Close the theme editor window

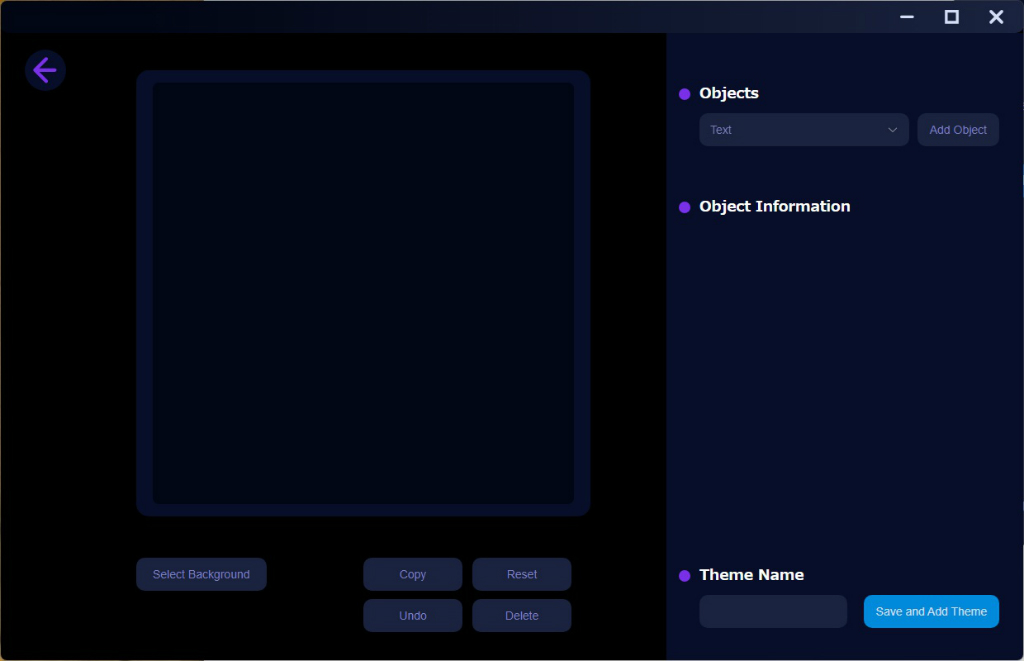click(996, 17)
